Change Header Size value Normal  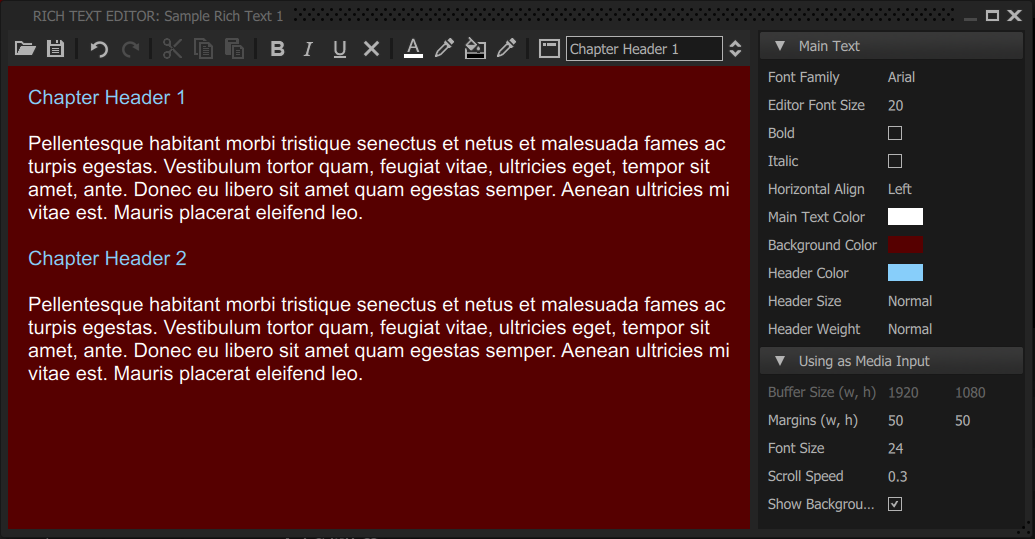(x=910, y=301)
